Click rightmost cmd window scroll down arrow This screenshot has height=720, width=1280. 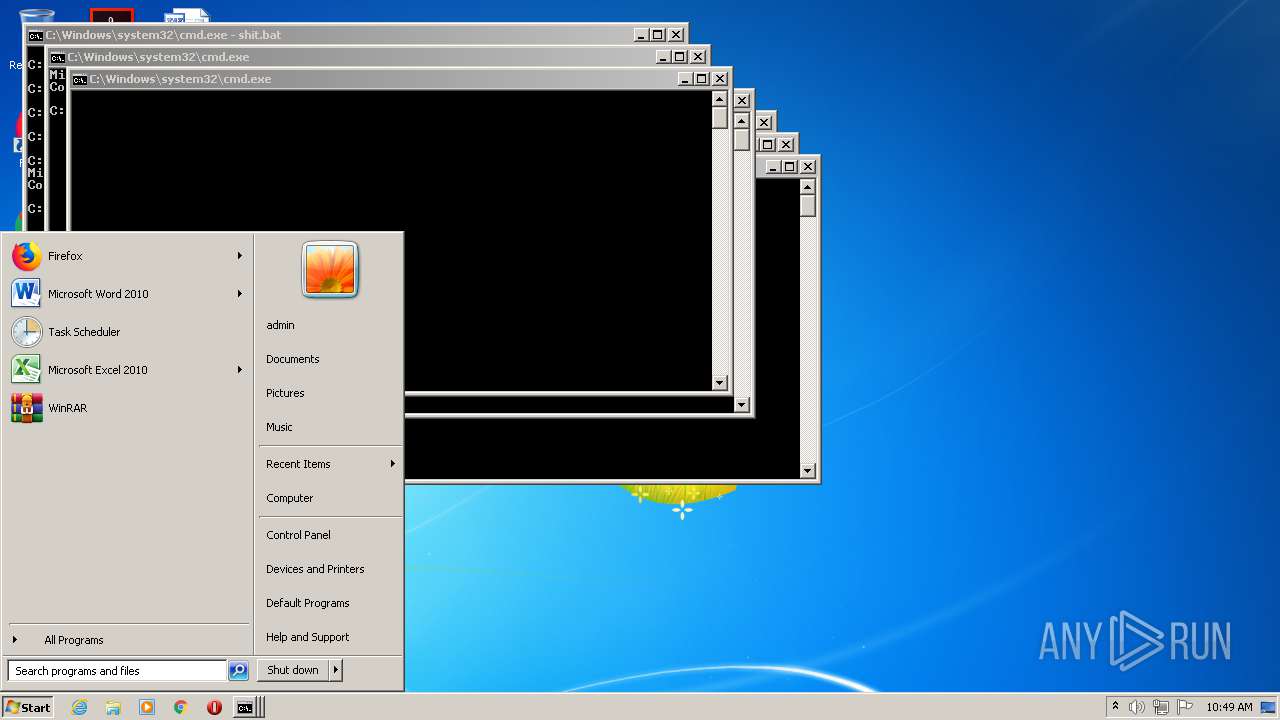click(x=807, y=471)
